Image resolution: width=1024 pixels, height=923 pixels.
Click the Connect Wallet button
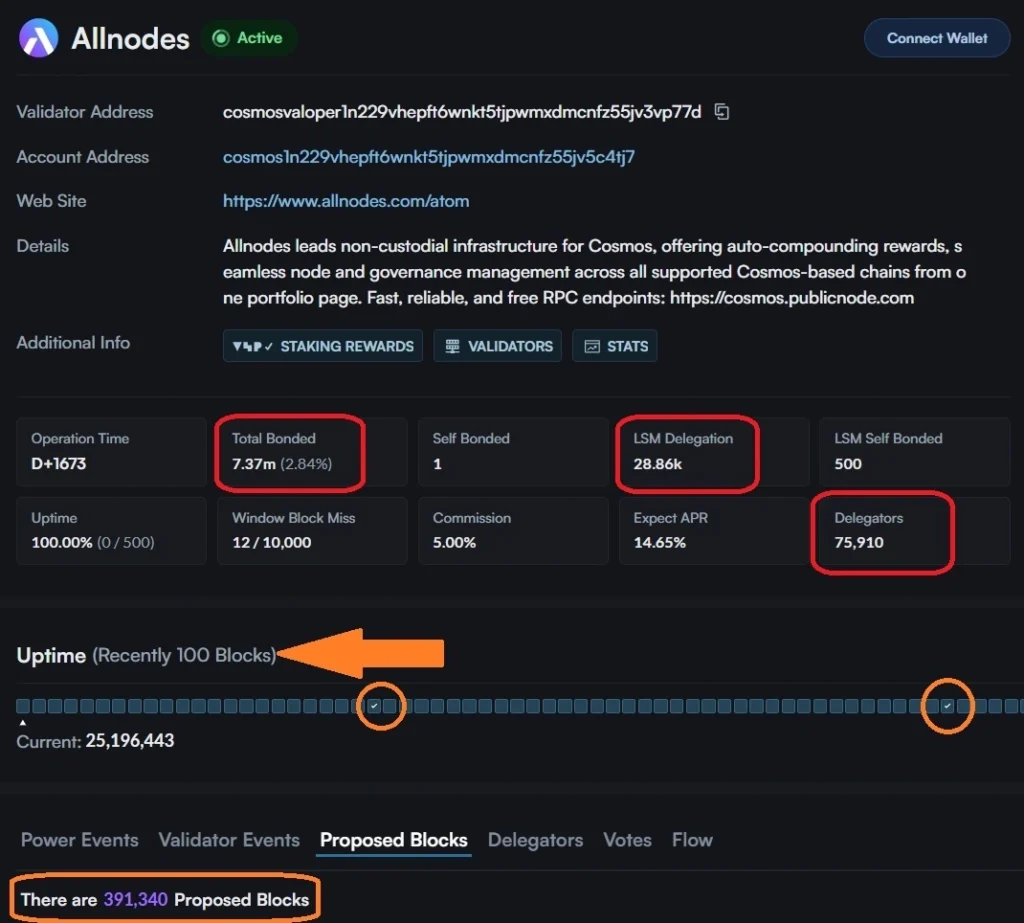936,38
